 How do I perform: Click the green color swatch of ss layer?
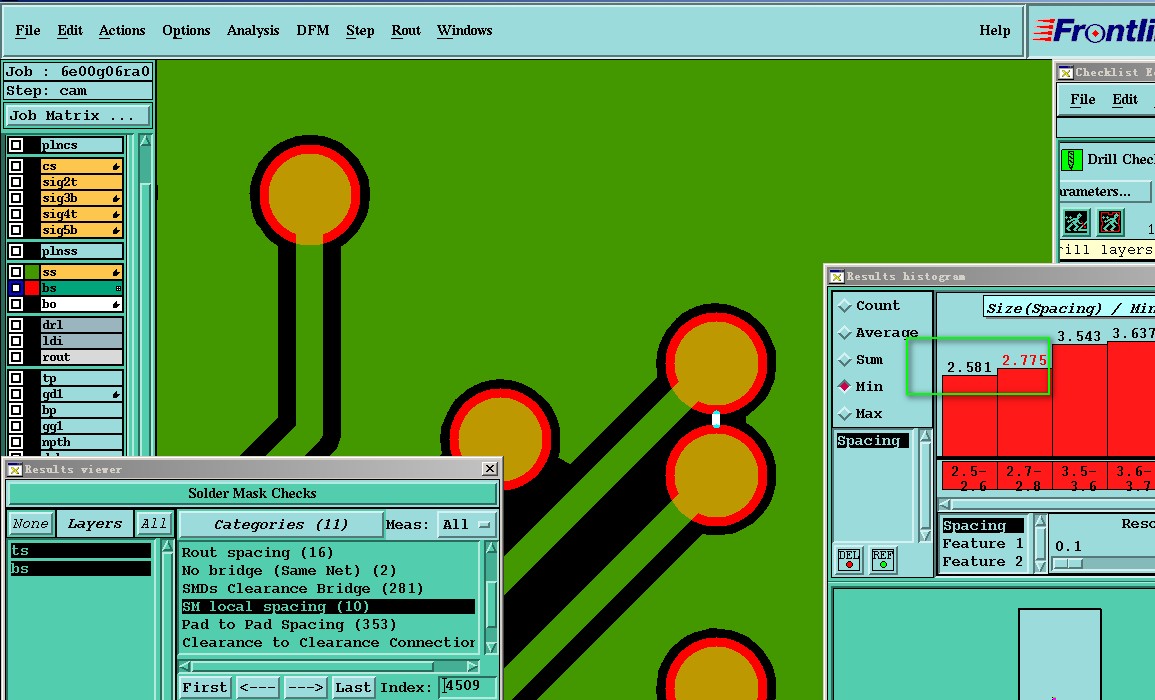[x=32, y=272]
